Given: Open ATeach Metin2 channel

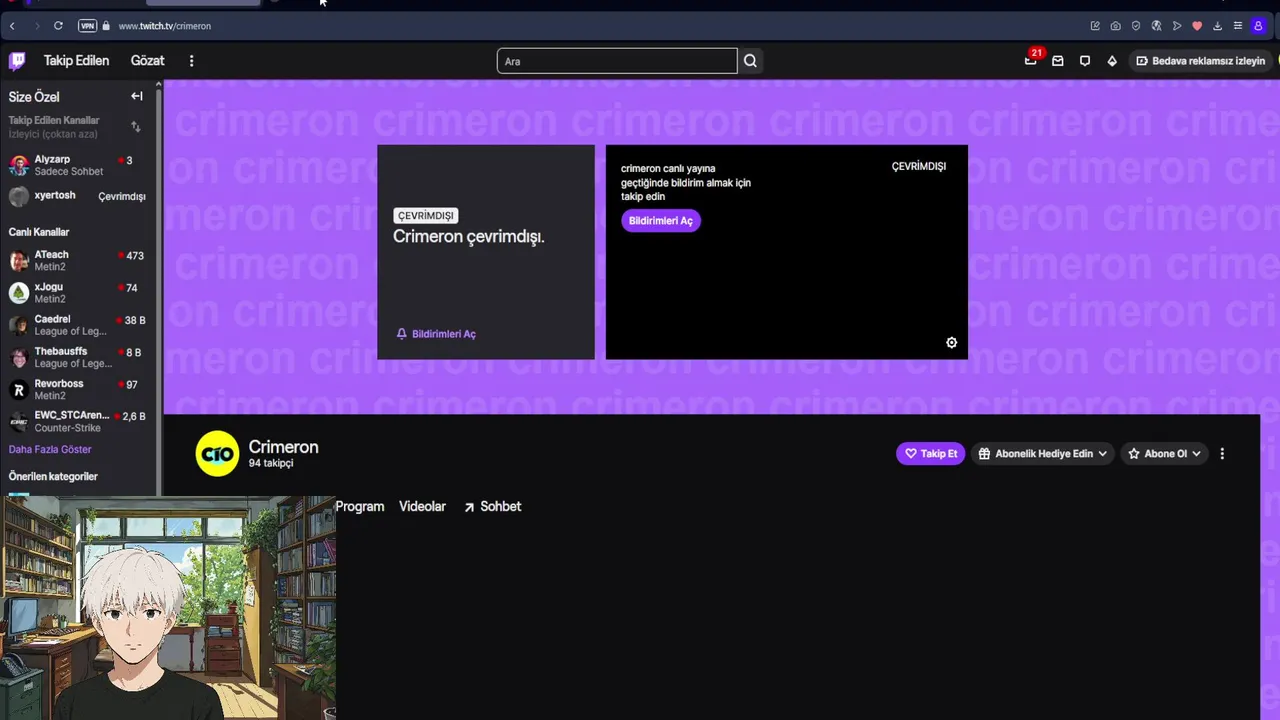Looking at the screenshot, I should 78,261.
